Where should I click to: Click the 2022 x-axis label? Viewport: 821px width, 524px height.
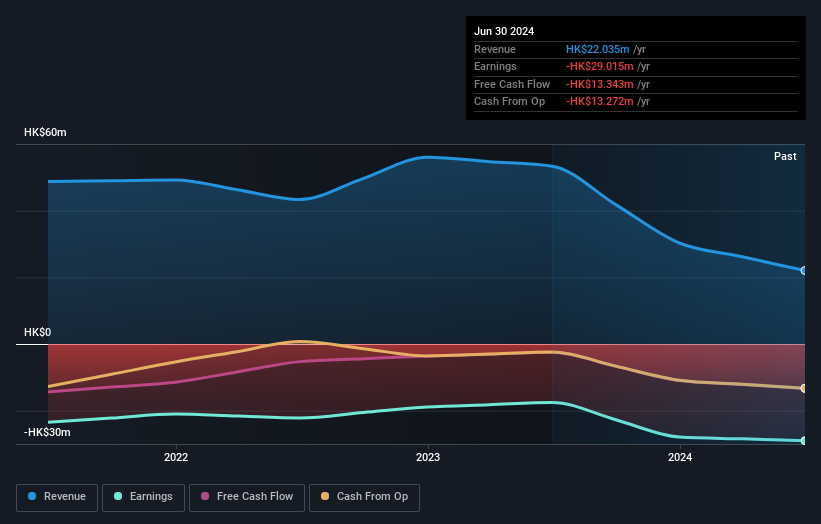coord(176,458)
